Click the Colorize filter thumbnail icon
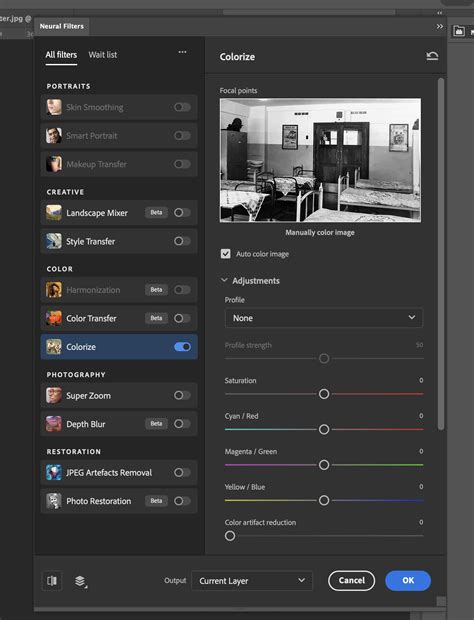474x620 pixels. 54,347
